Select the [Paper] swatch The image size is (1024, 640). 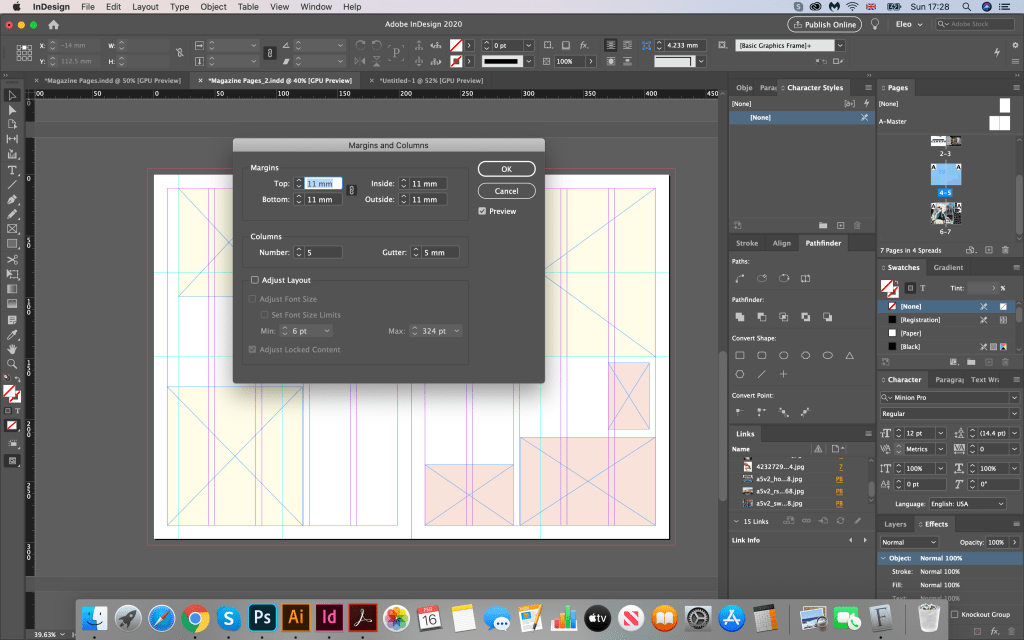(911, 332)
